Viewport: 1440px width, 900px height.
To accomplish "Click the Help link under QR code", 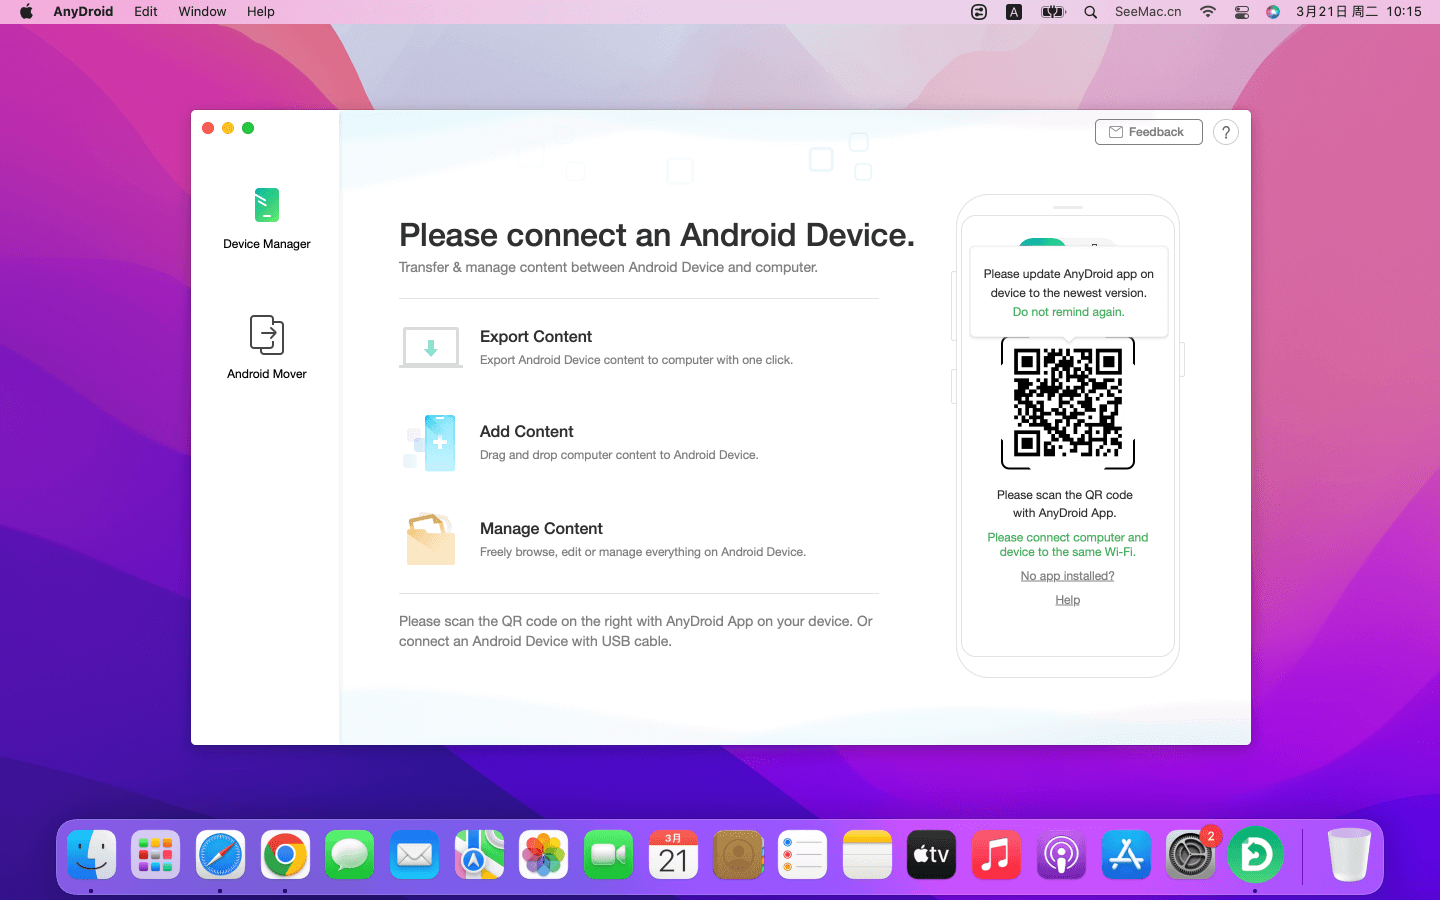I will point(1067,600).
